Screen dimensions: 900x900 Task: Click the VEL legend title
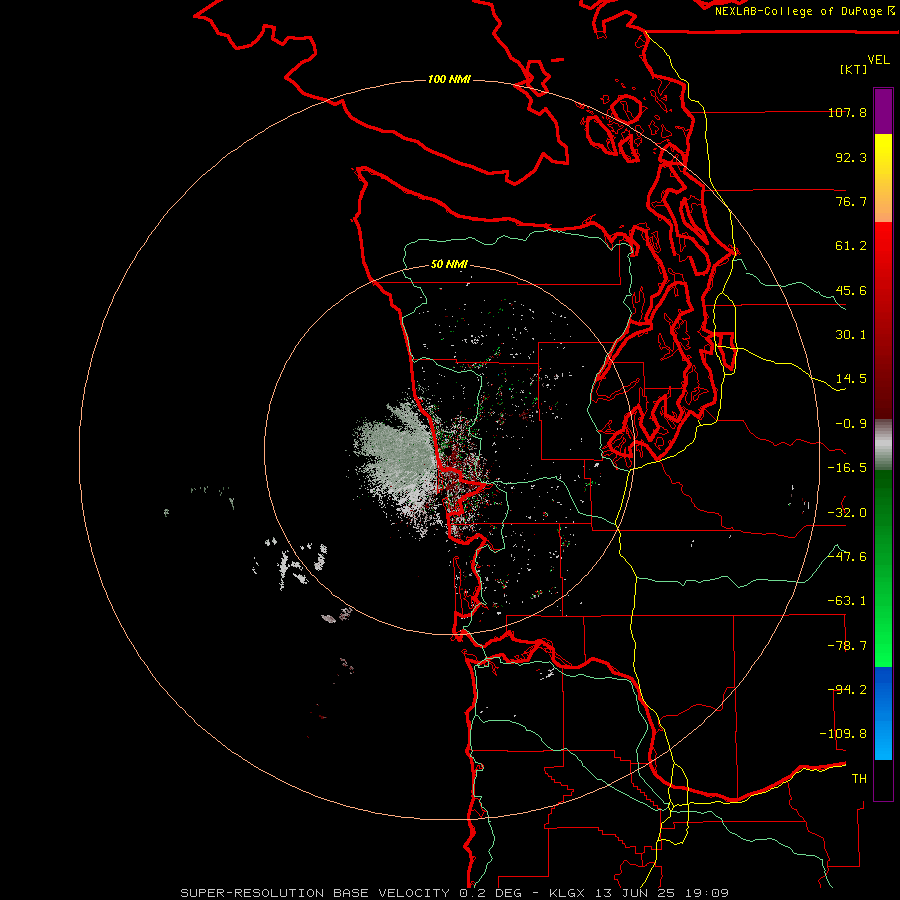pyautogui.click(x=878, y=60)
